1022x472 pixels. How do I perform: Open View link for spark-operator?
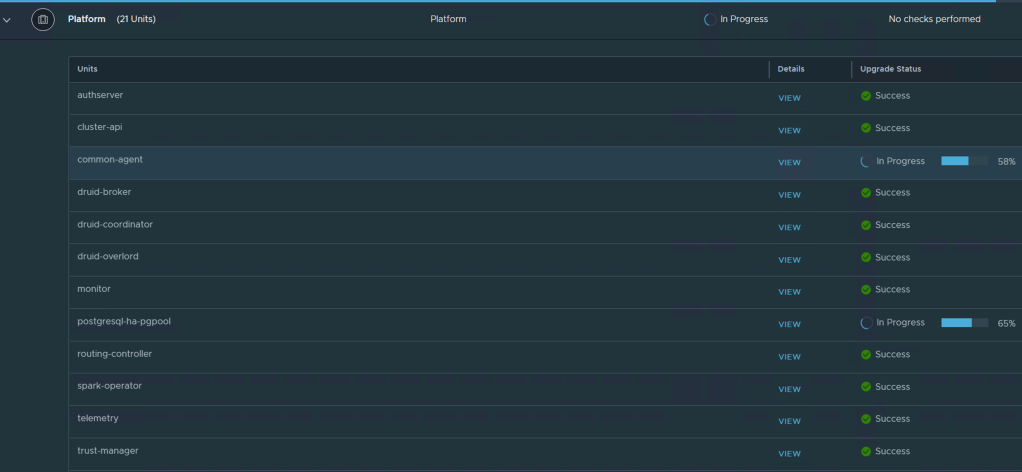pyautogui.click(x=789, y=389)
